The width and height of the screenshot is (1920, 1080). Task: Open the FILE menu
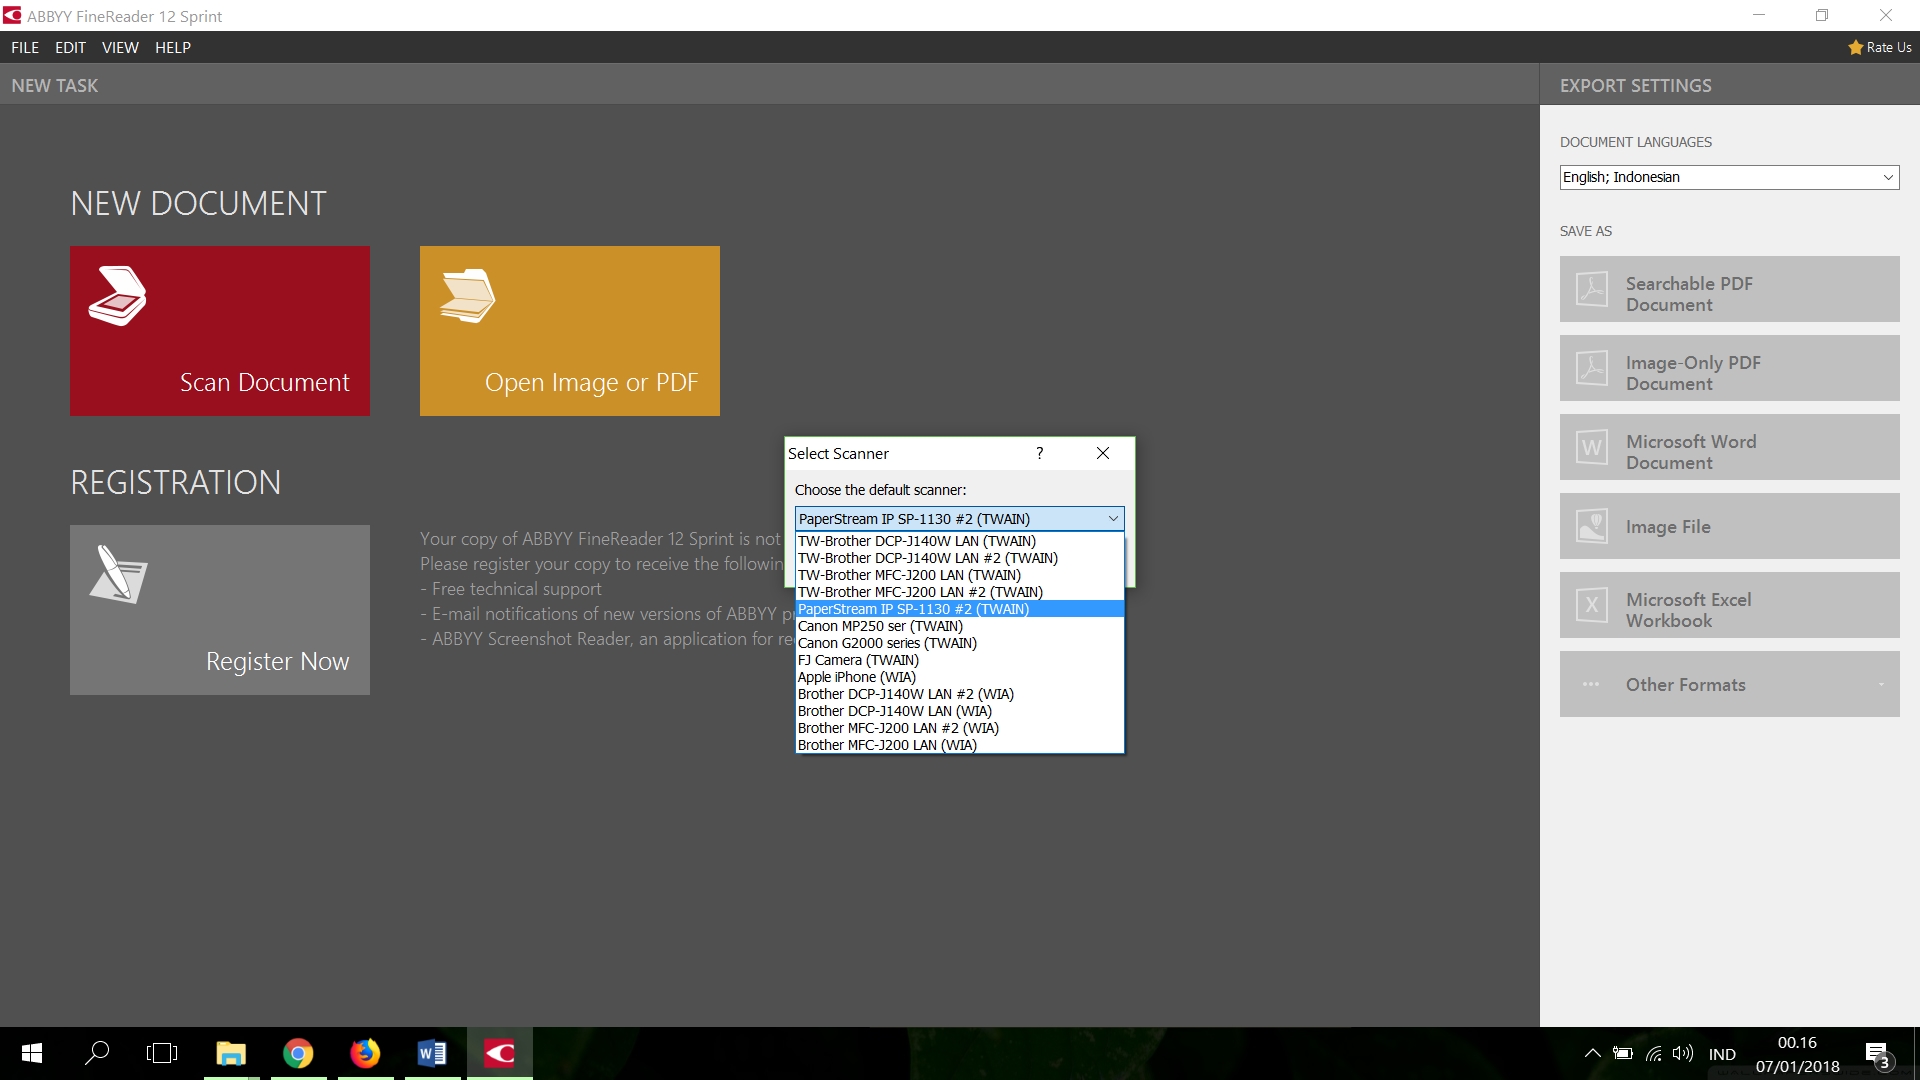[25, 47]
